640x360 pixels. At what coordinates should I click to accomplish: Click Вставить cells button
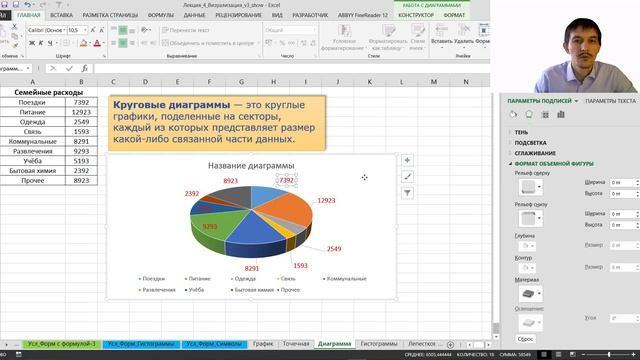pos(442,36)
